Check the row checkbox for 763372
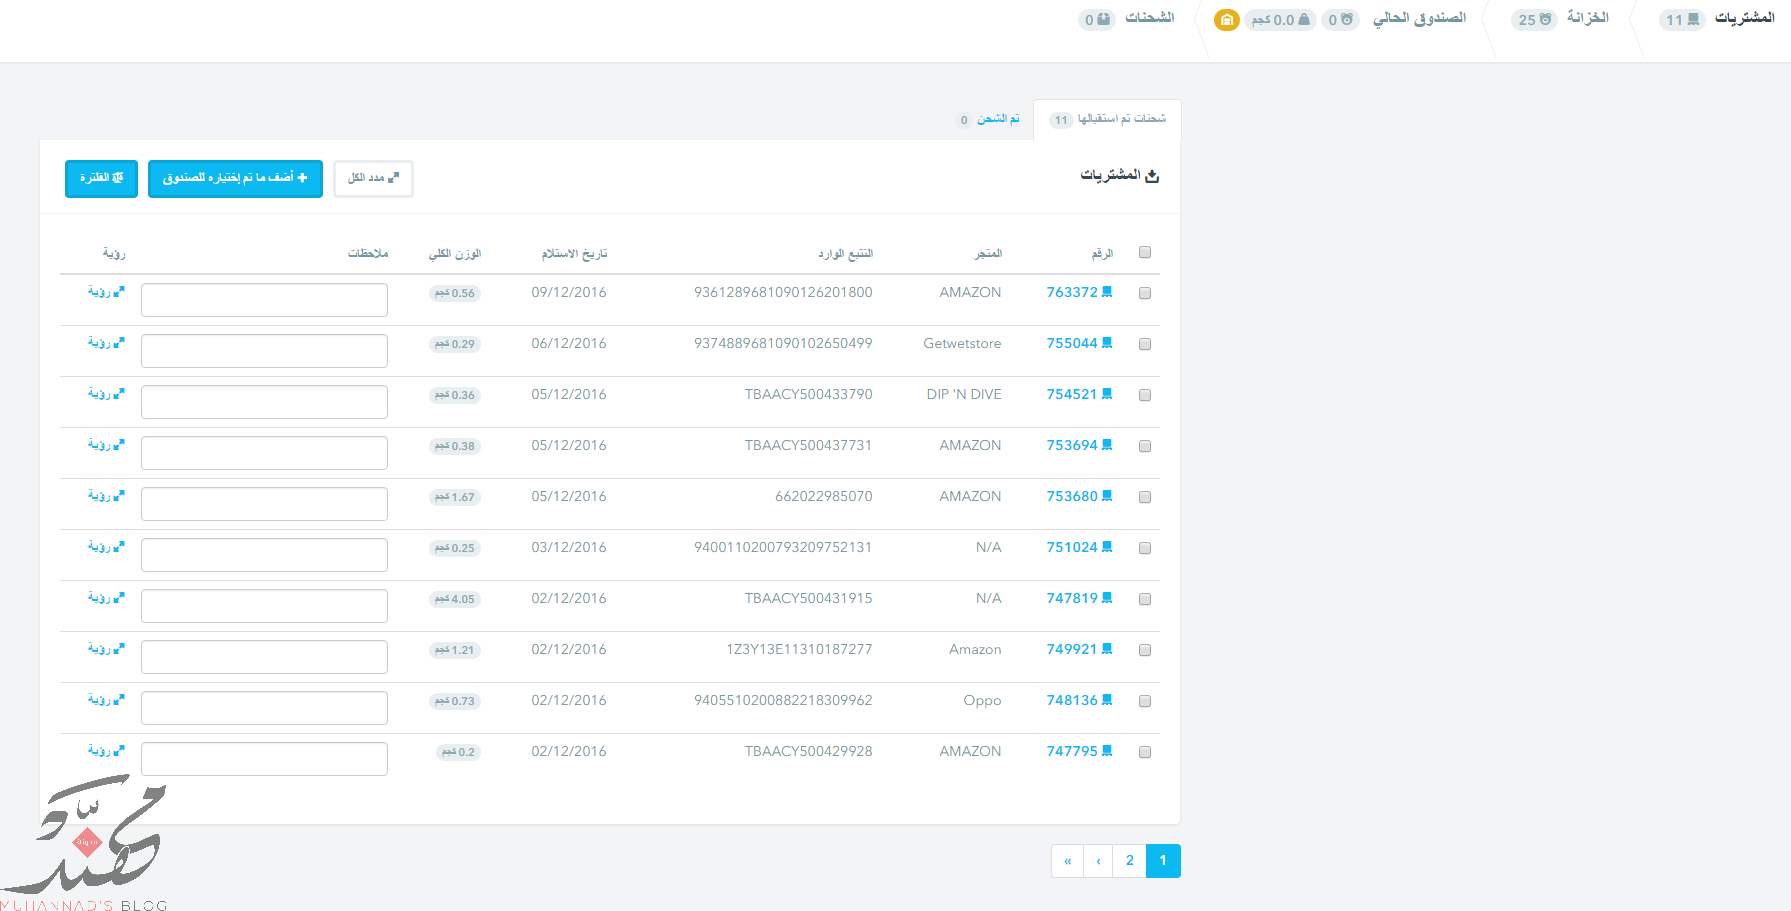This screenshot has width=1791, height=911. 1145,293
